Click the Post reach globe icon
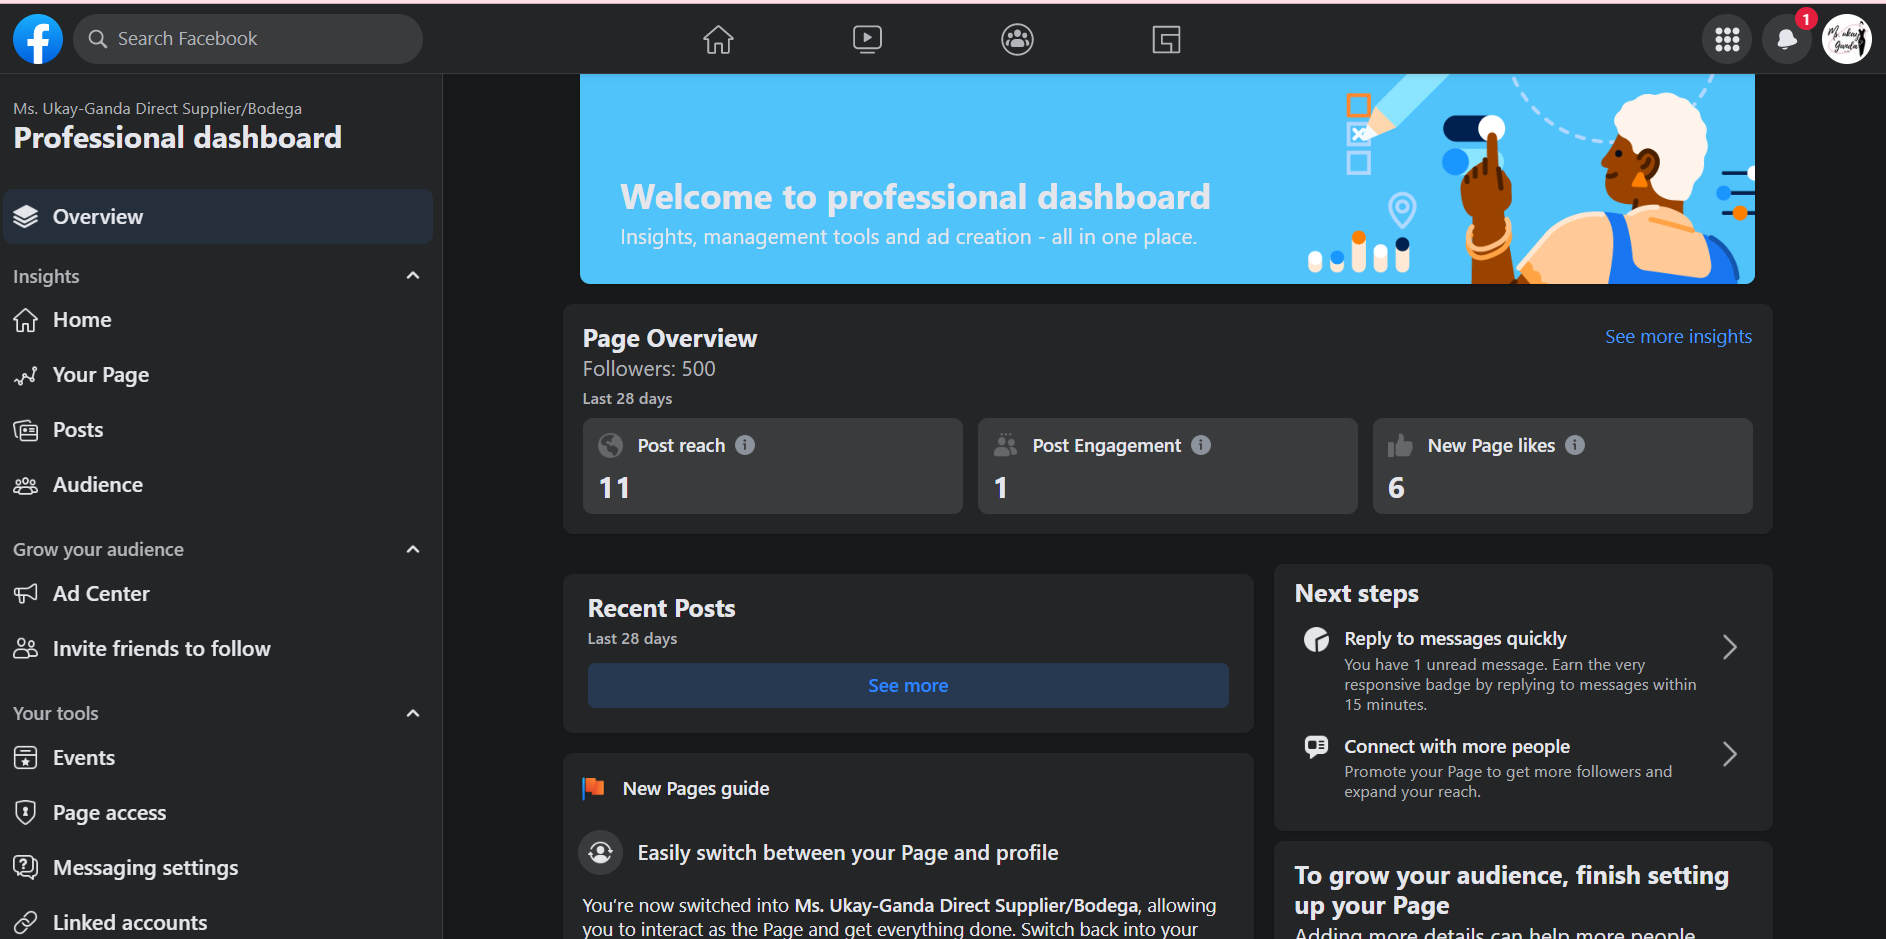The width and height of the screenshot is (1886, 939). 610,445
